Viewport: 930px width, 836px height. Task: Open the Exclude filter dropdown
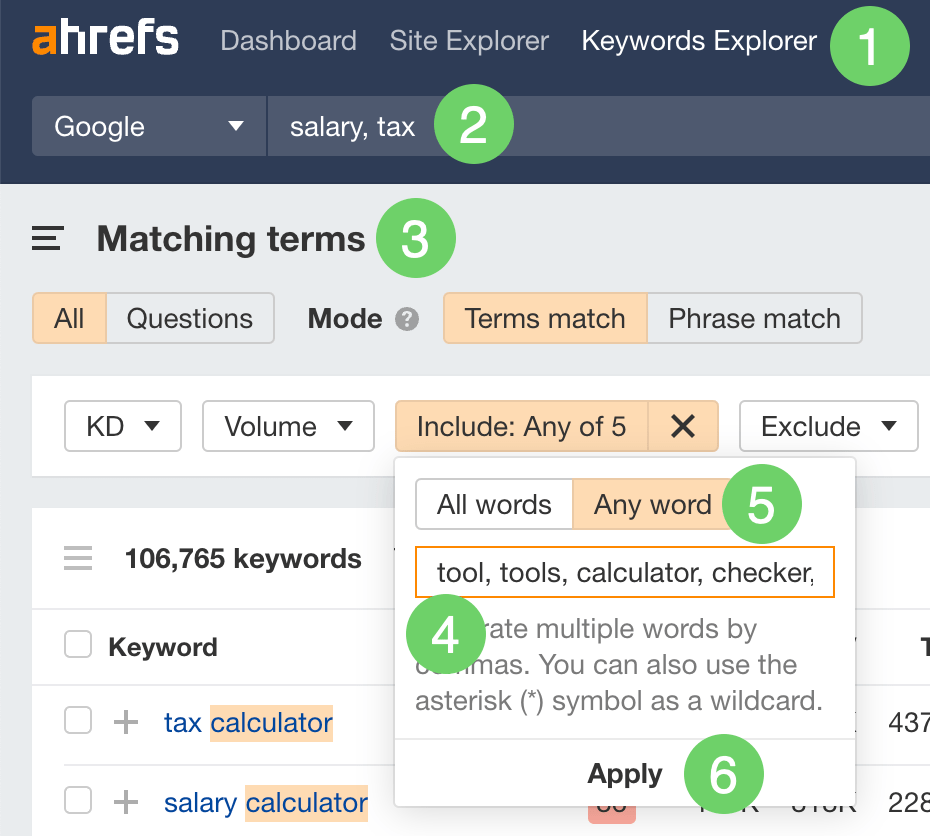[828, 426]
